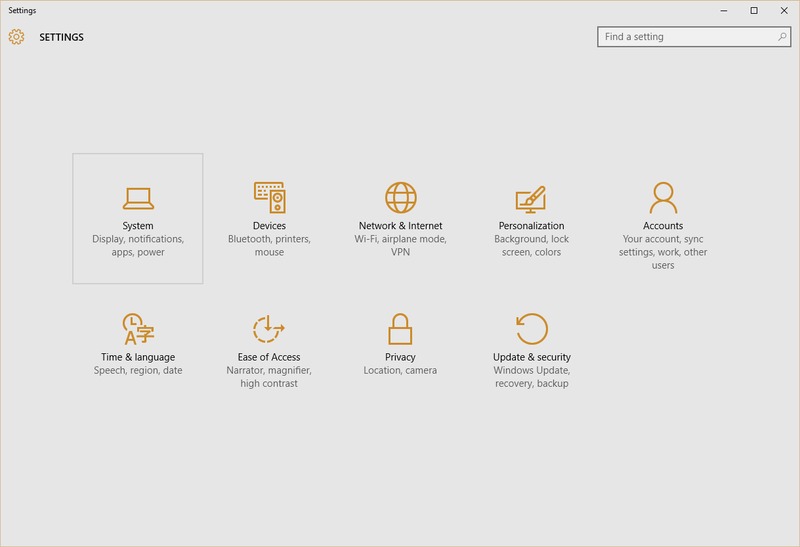The width and height of the screenshot is (800, 547).
Task: Open the Update & security refresh icon
Action: tap(531, 328)
